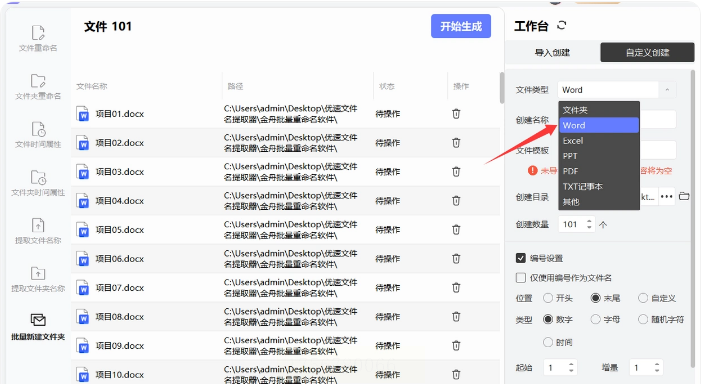
Task: Select the 批量新建文件夹 sidebar icon
Action: pos(38,327)
